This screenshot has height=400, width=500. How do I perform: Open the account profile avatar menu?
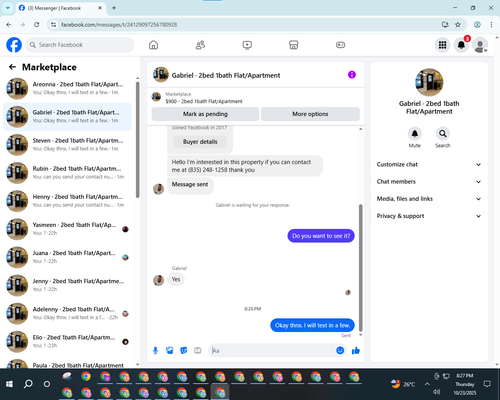click(480, 45)
